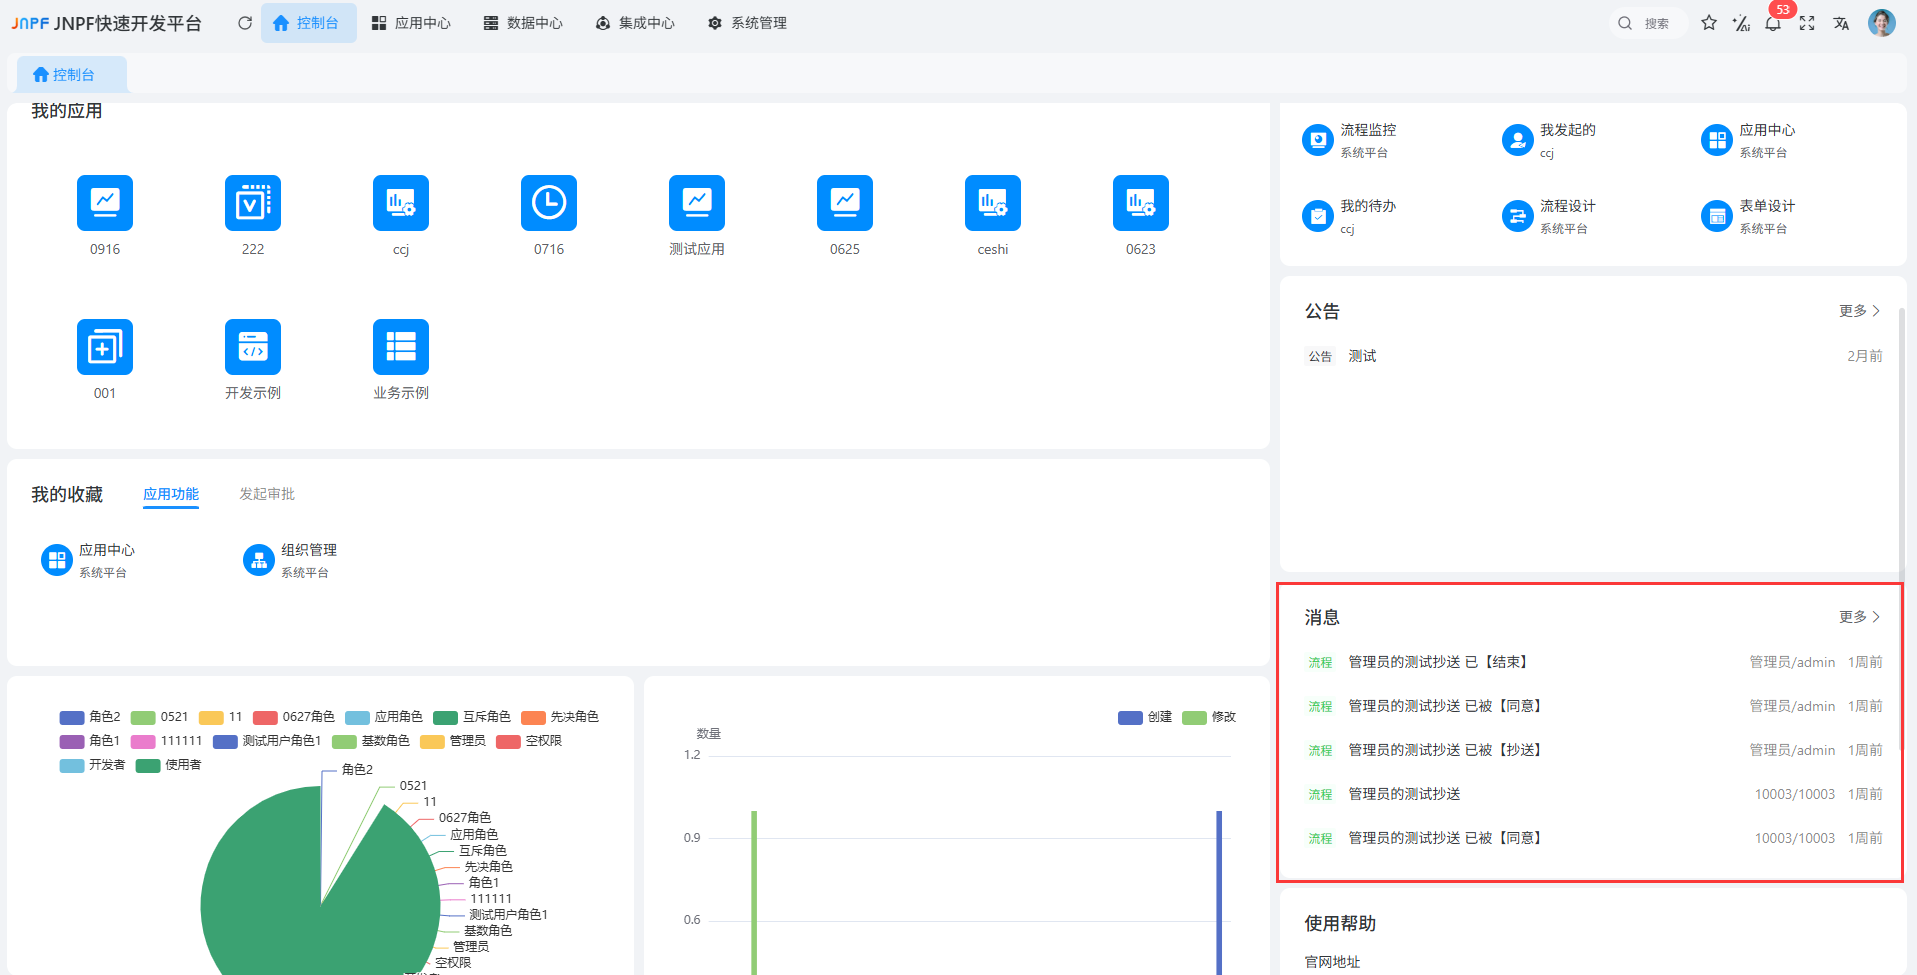Expand 更多 in the 公告 panel
This screenshot has width=1917, height=975.
click(1859, 311)
